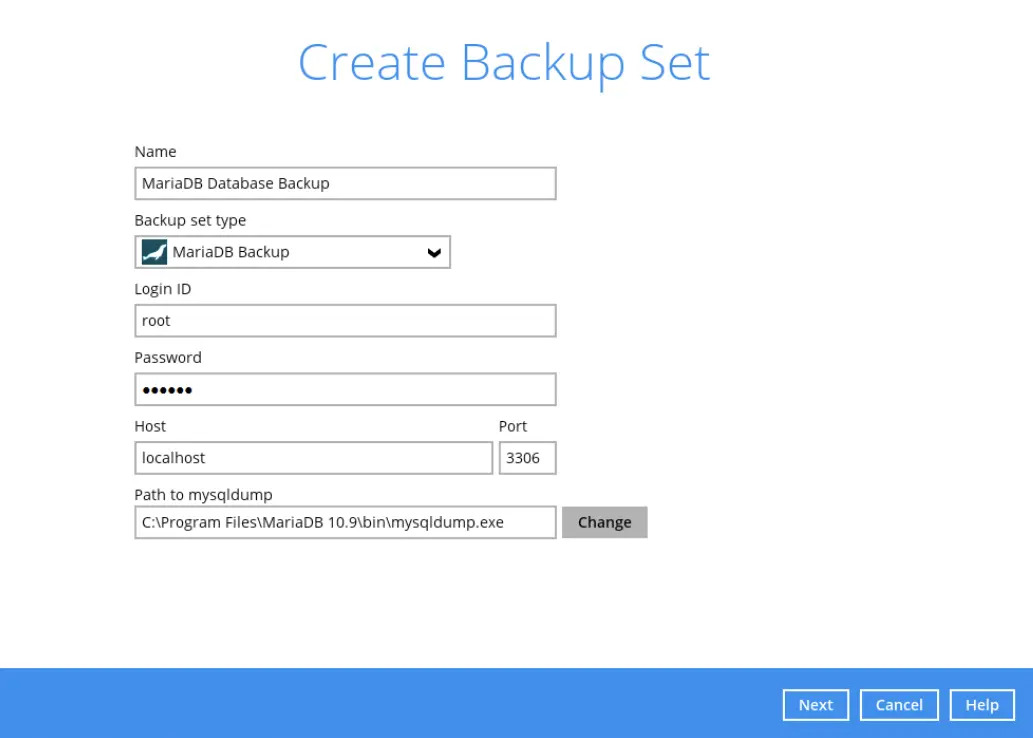Click the Password label text
1033x738 pixels.
[168, 357]
